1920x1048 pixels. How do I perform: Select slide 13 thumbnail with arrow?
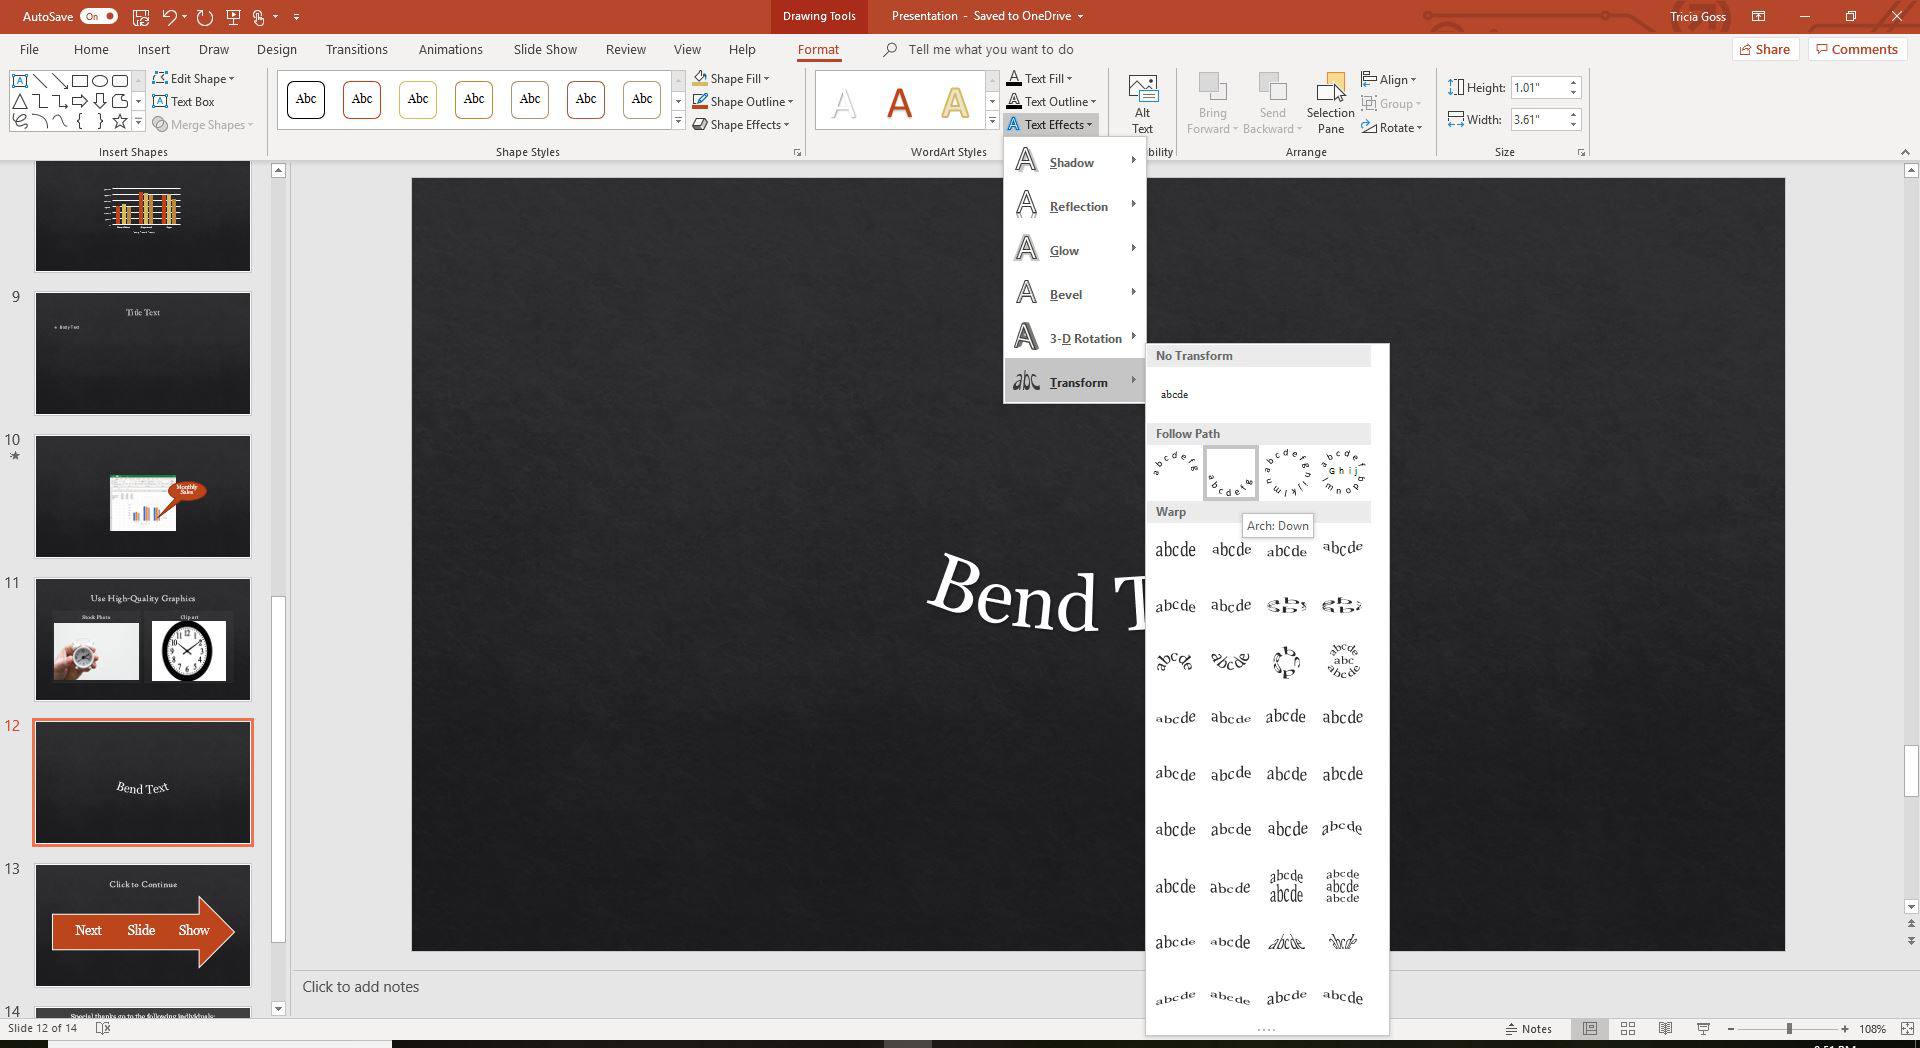(x=143, y=925)
